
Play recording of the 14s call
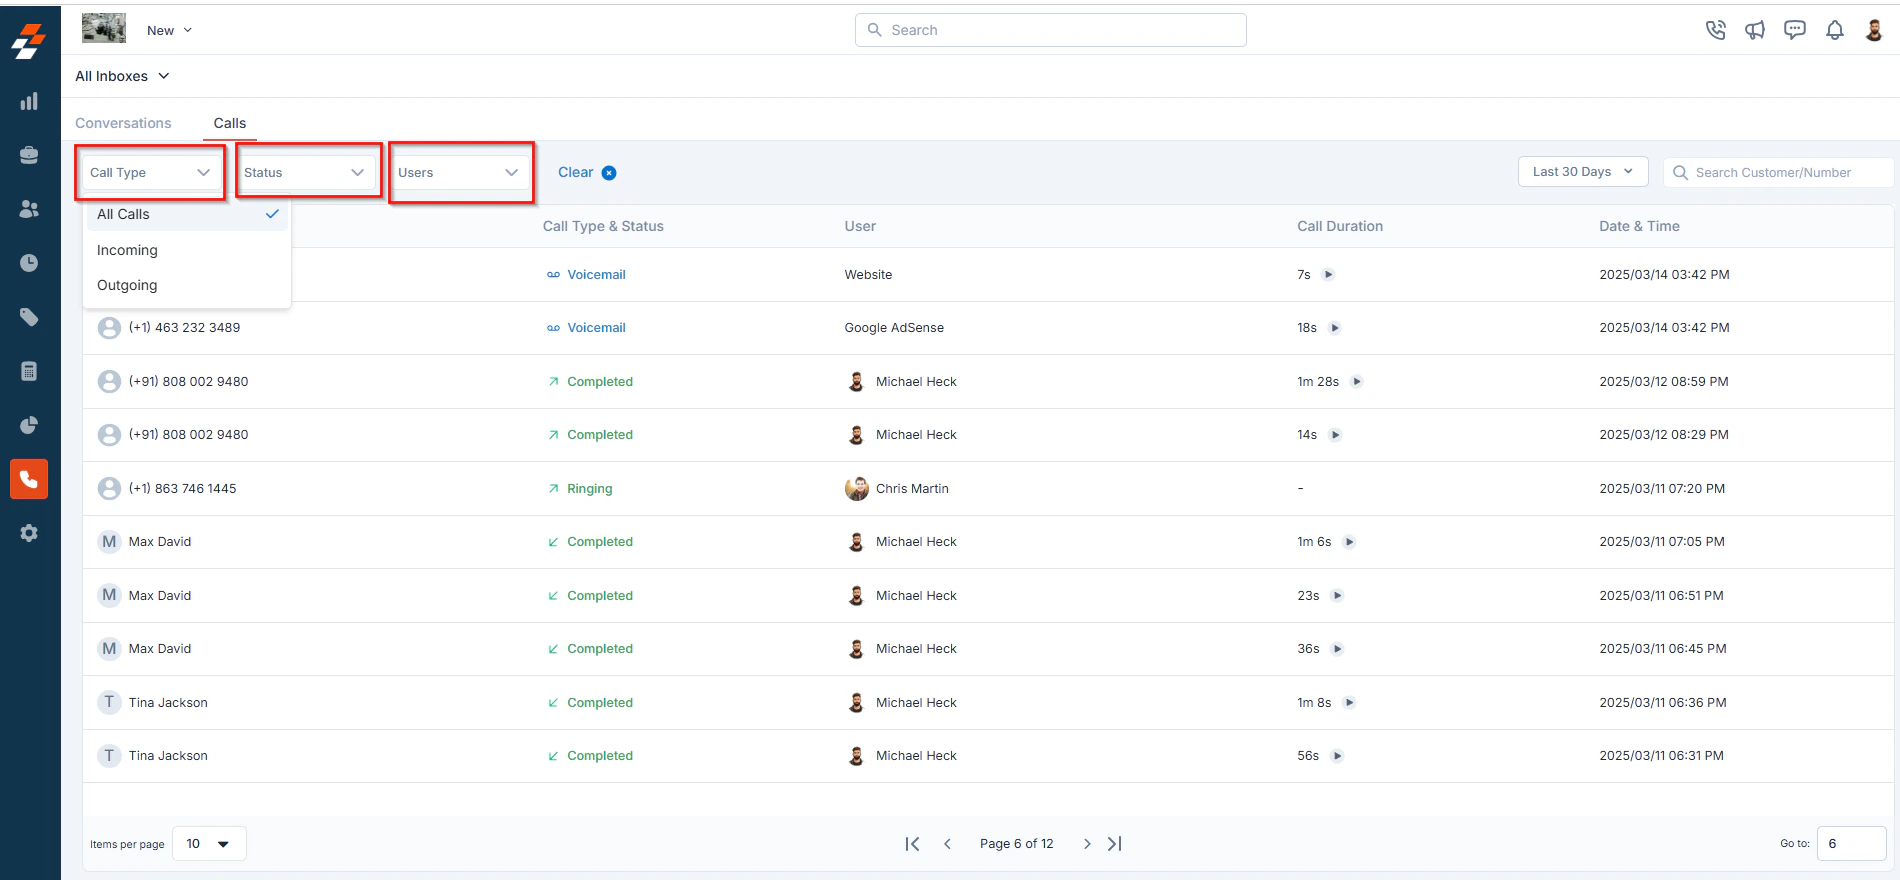pos(1335,435)
